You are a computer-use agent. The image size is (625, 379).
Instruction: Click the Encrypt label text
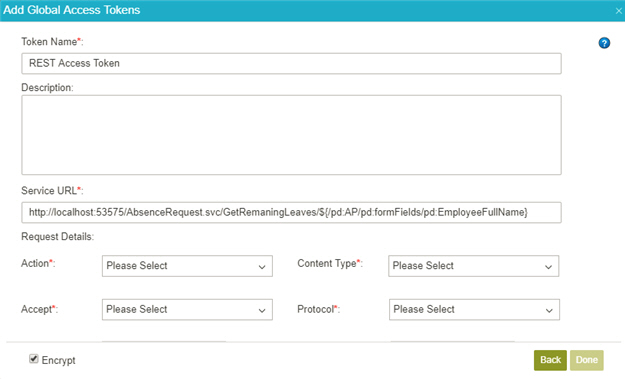click(59, 360)
